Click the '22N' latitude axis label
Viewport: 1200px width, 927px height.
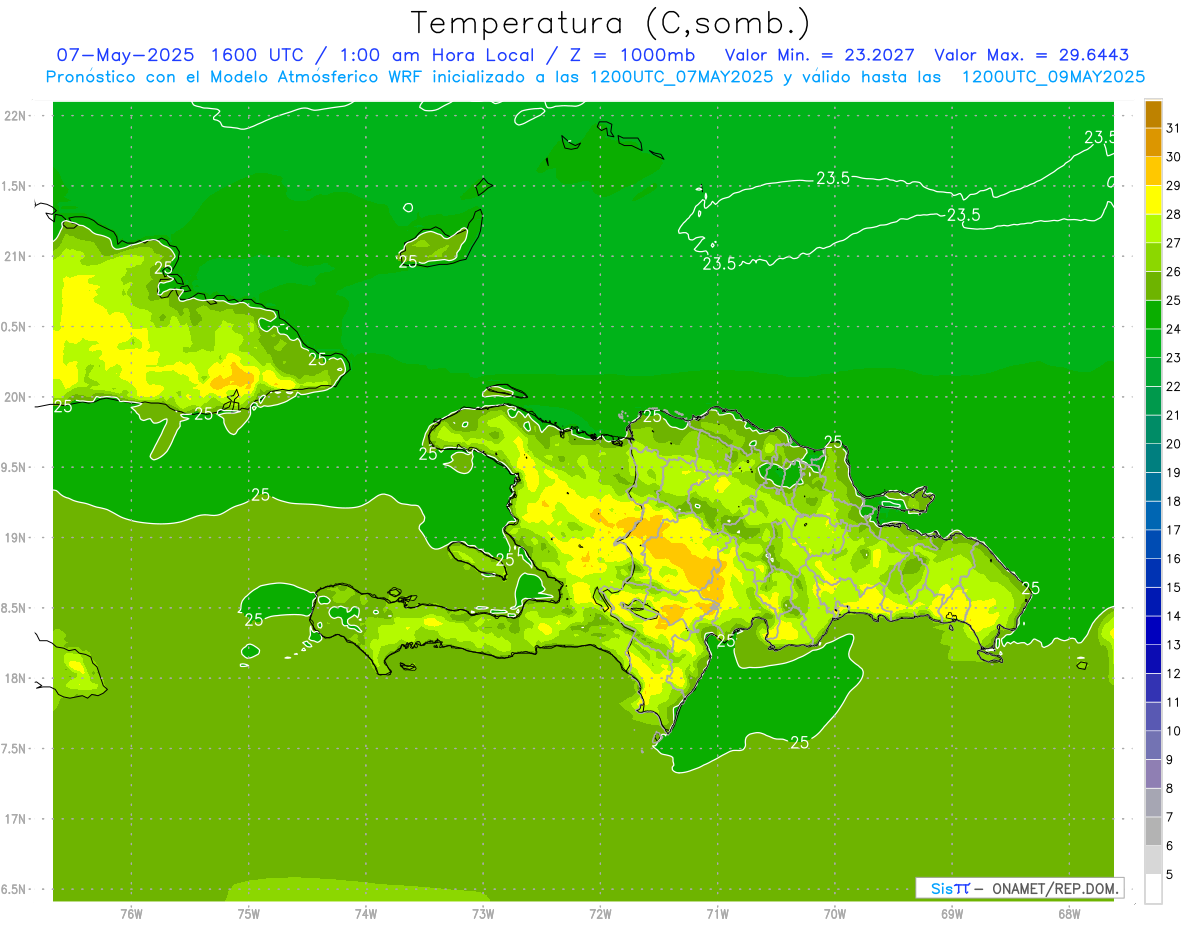click(16, 115)
